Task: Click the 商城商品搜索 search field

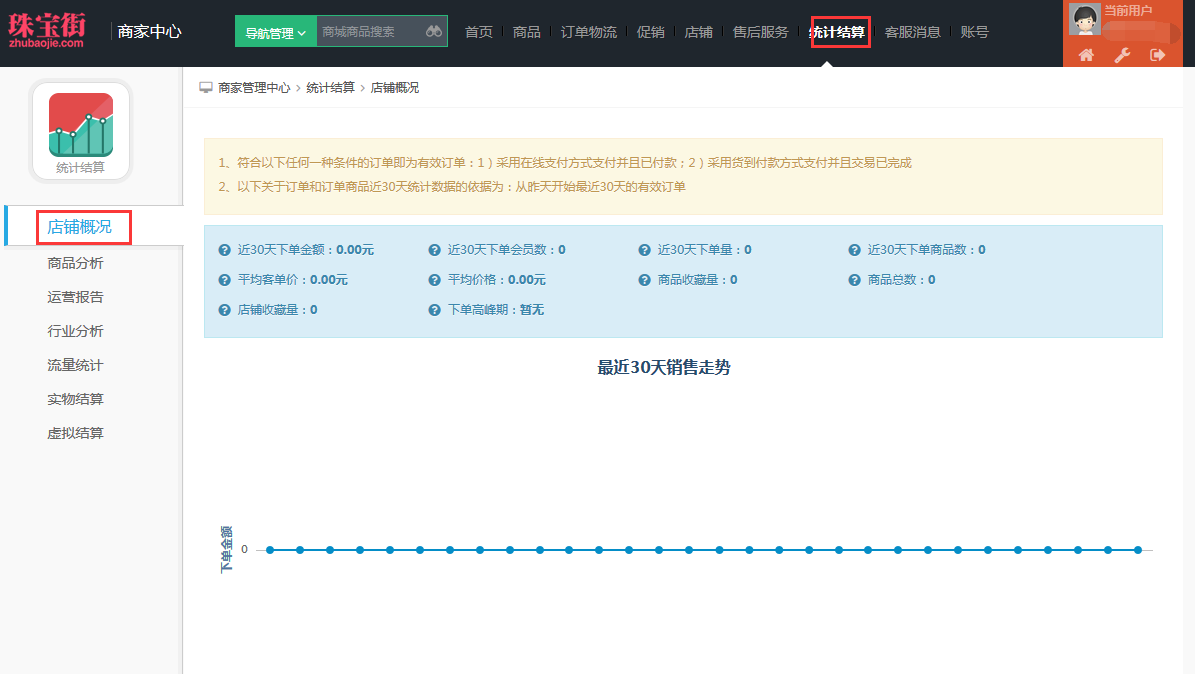Action: pos(370,31)
